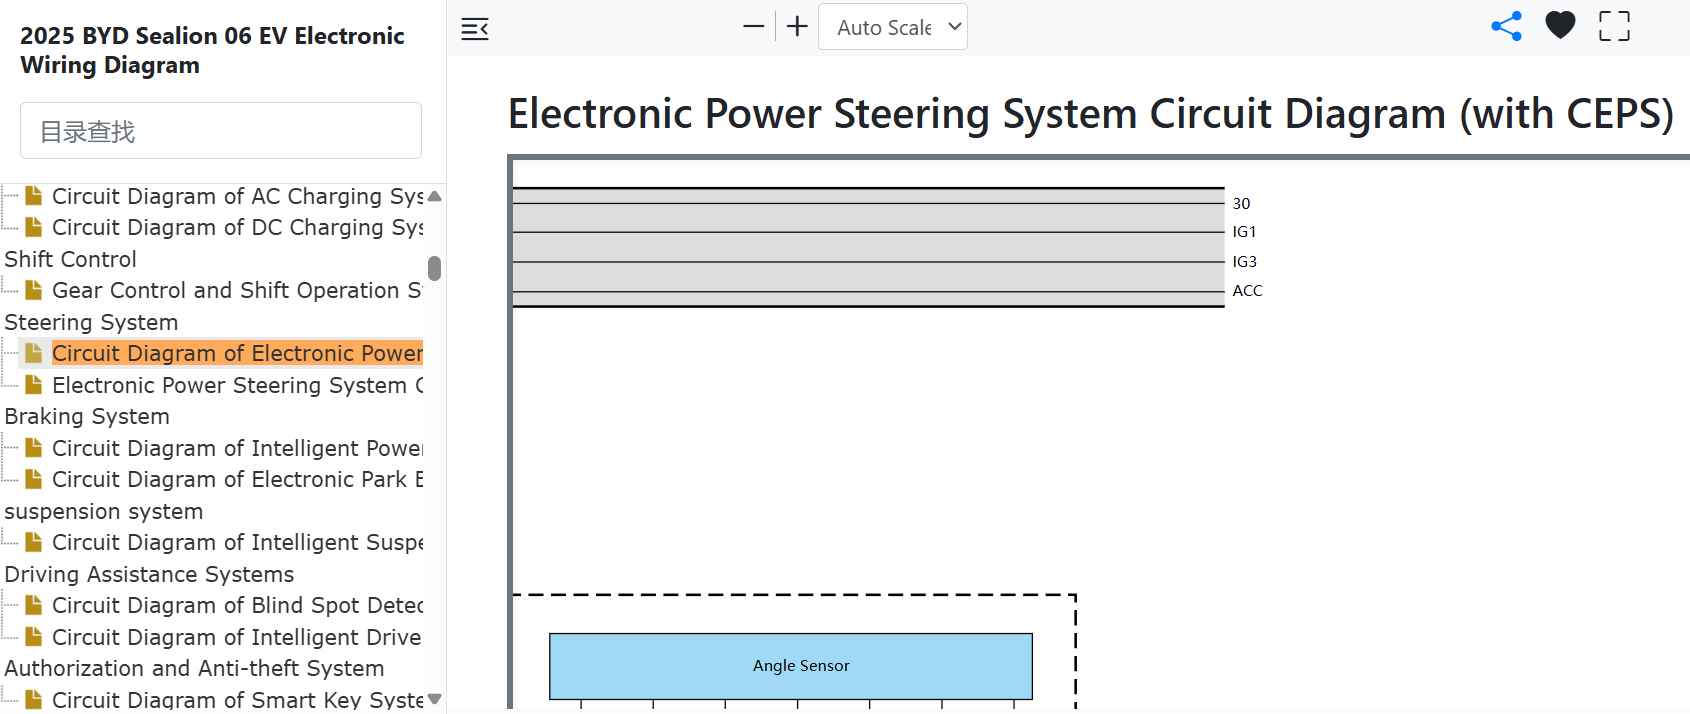Click the share icon

pos(1506,26)
